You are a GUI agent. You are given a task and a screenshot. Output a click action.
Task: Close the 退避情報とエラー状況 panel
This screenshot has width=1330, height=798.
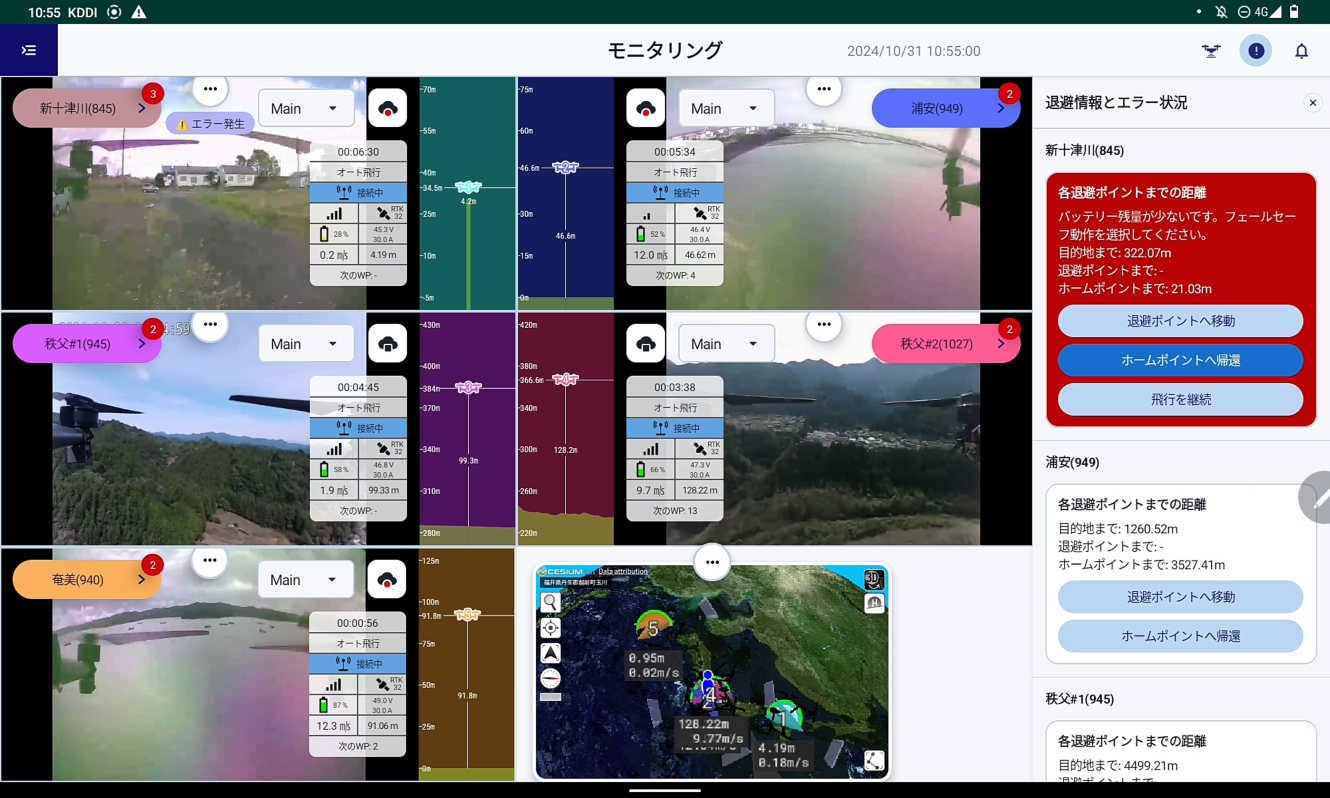(x=1312, y=103)
